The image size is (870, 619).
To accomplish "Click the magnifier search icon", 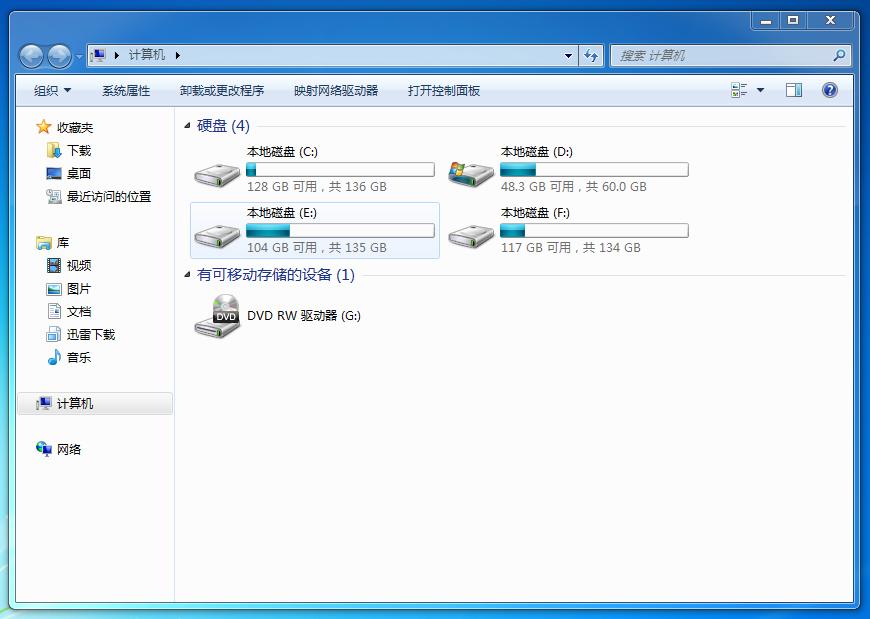I will click(839, 55).
